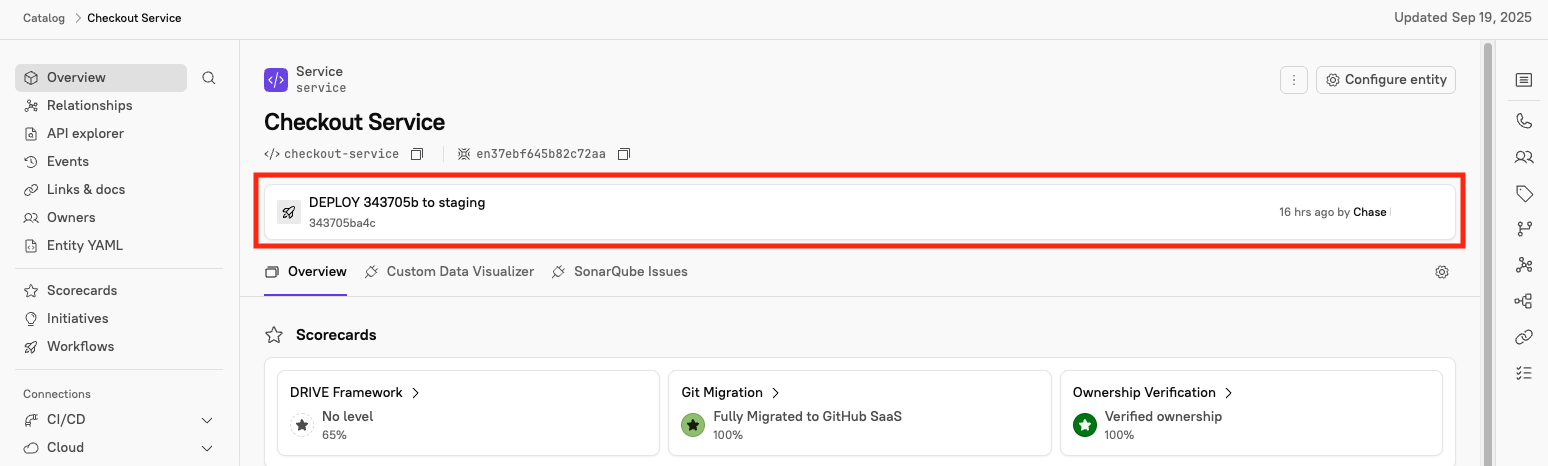This screenshot has height=466, width=1548.
Task: Open the on-call phone icon in right rail
Action: (1524, 121)
